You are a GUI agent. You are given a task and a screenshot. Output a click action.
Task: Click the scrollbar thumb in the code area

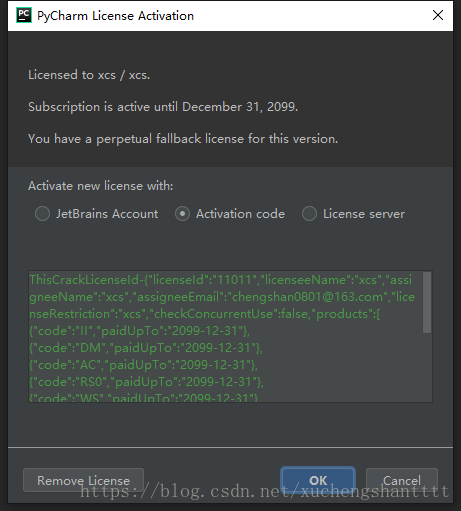427,303
